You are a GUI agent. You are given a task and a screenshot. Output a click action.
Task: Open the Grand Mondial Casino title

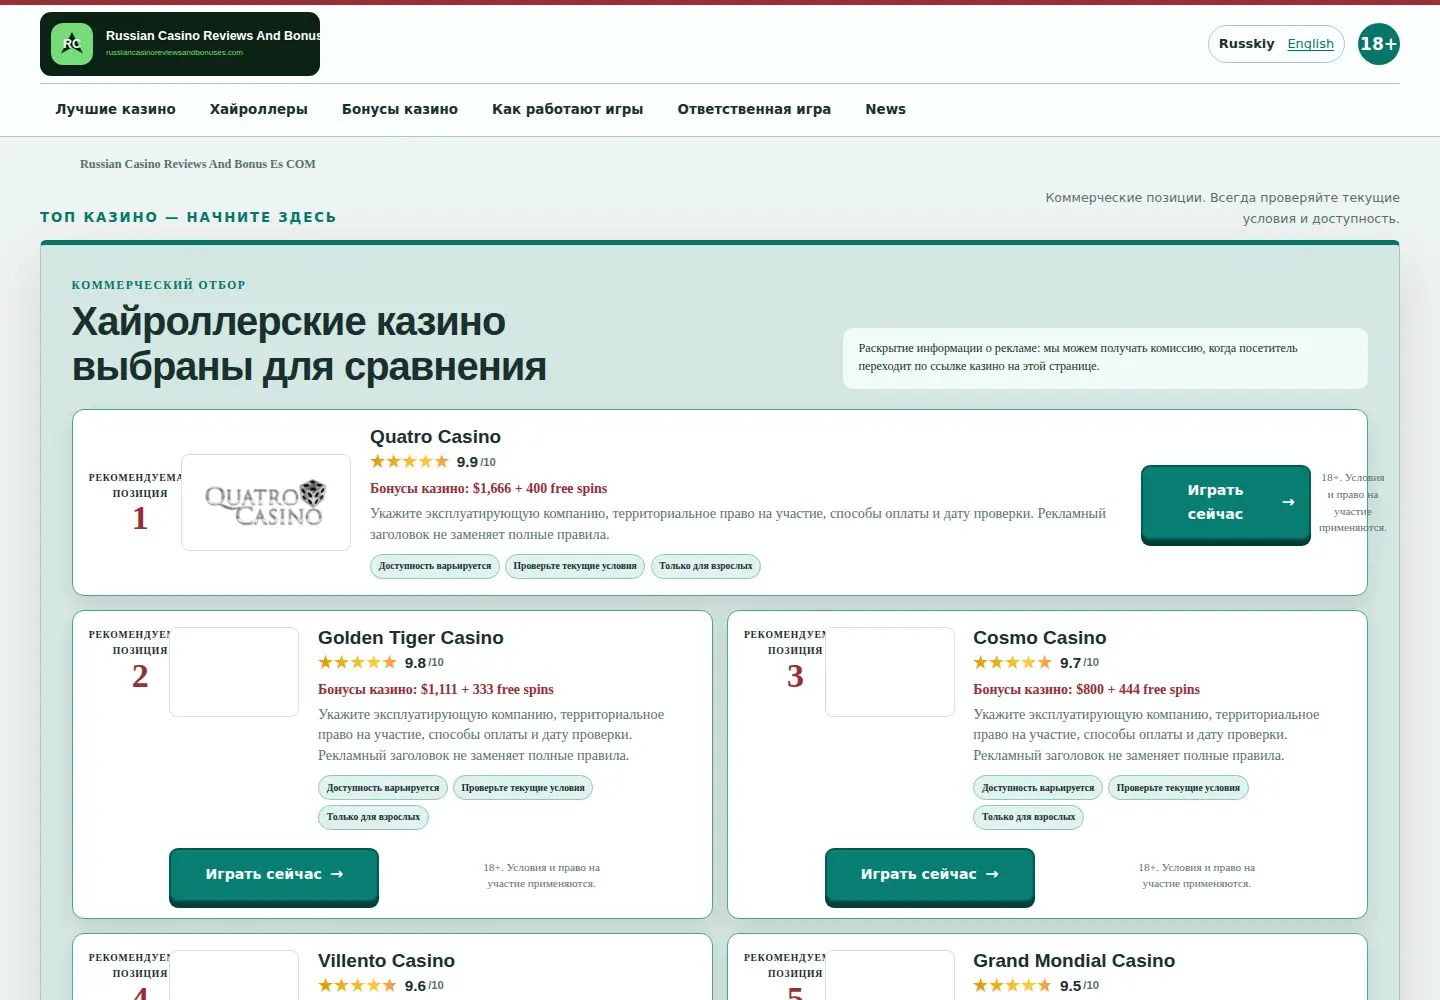(1074, 961)
